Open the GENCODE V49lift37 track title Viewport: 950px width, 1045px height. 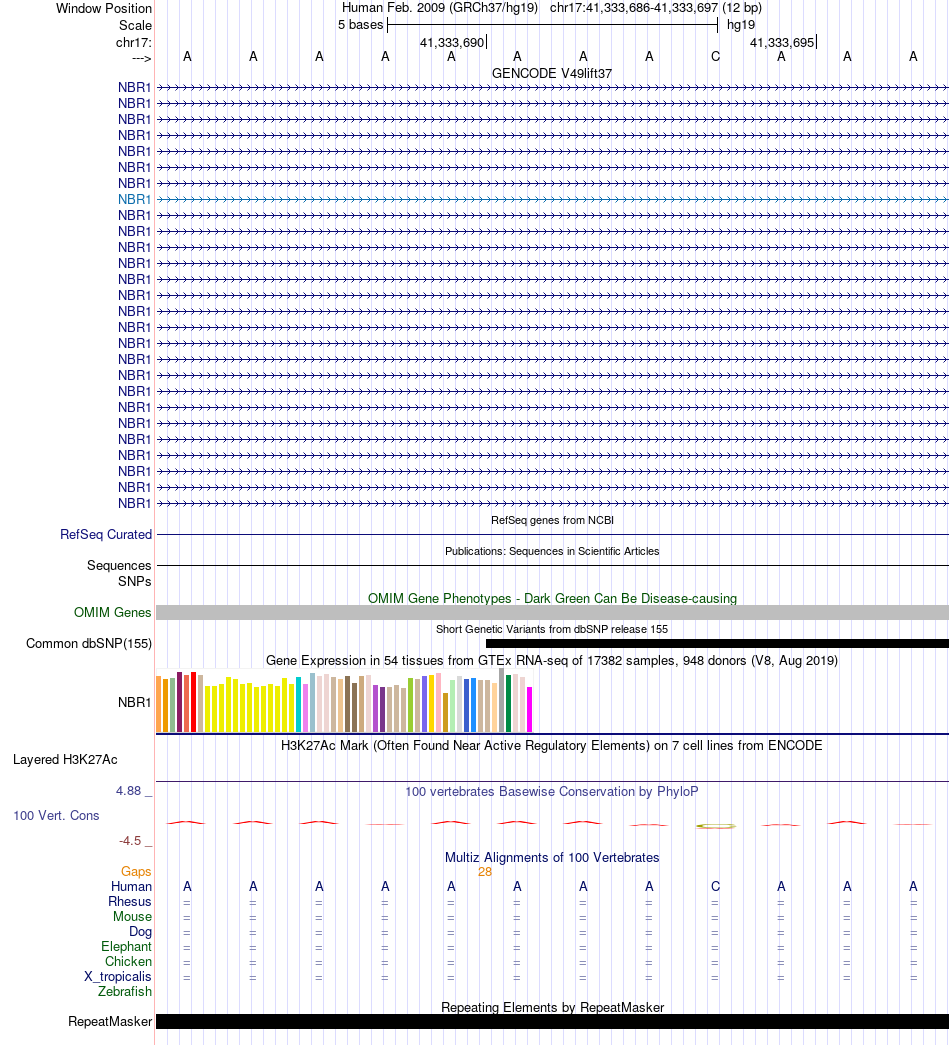551,73
